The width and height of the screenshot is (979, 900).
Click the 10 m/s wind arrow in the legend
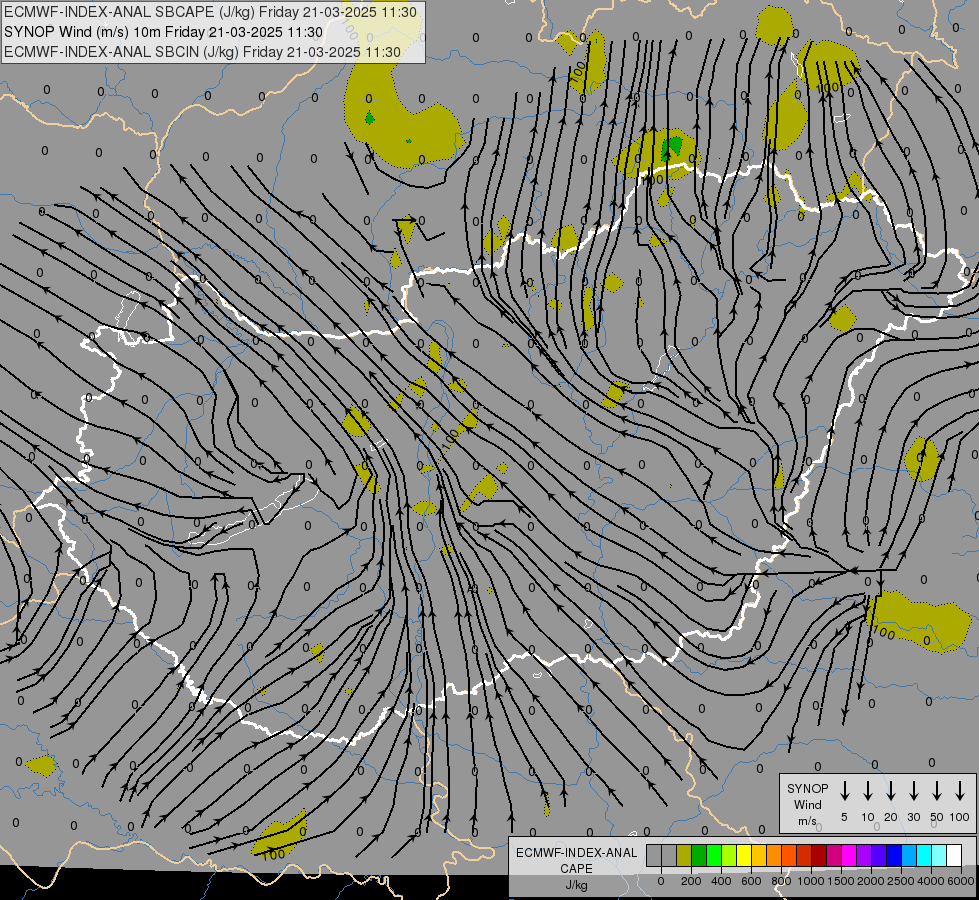point(868,791)
